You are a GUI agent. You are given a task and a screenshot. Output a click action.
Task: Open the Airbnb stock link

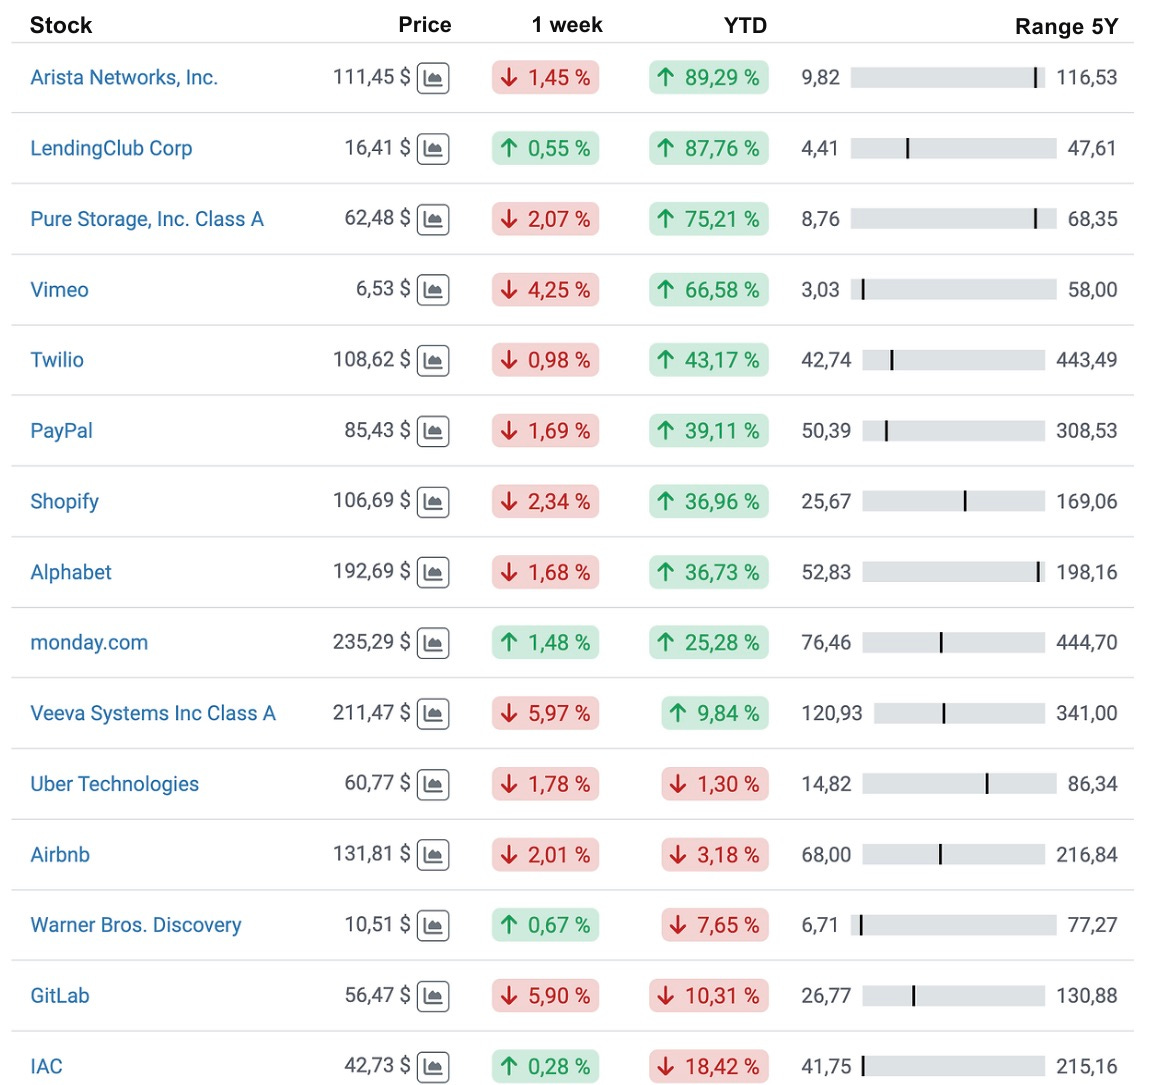pos(60,855)
